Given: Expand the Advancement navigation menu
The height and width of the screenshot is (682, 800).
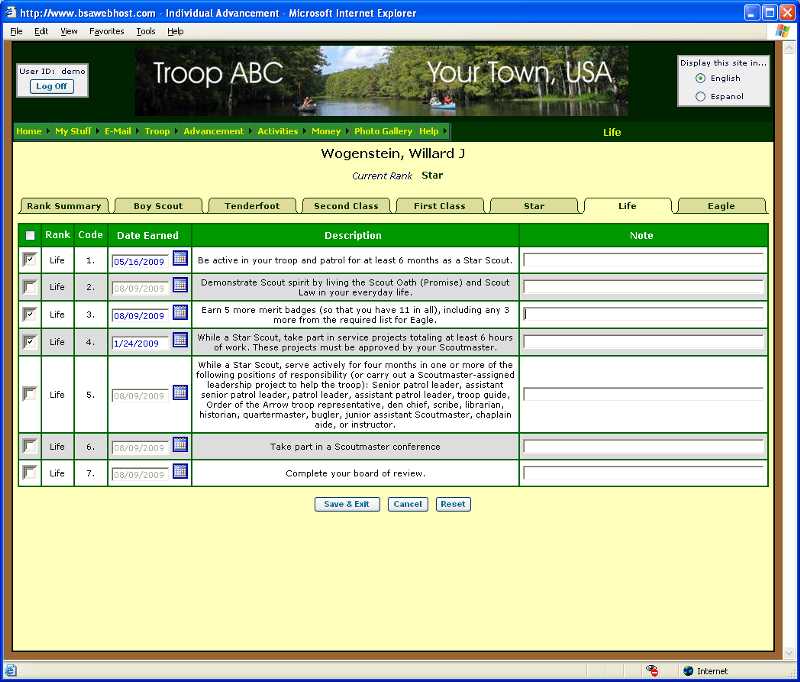Looking at the screenshot, I should tap(213, 131).
